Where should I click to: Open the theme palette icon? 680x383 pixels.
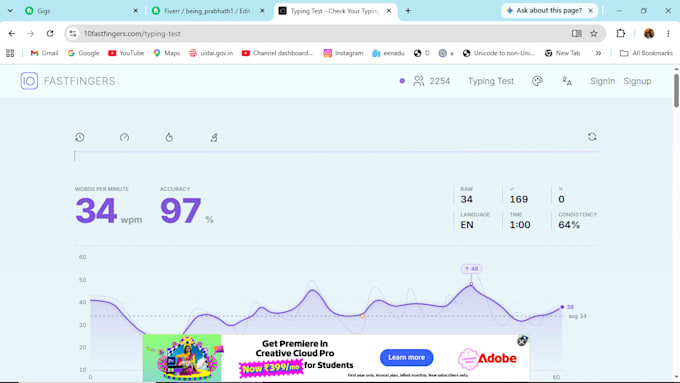click(537, 81)
